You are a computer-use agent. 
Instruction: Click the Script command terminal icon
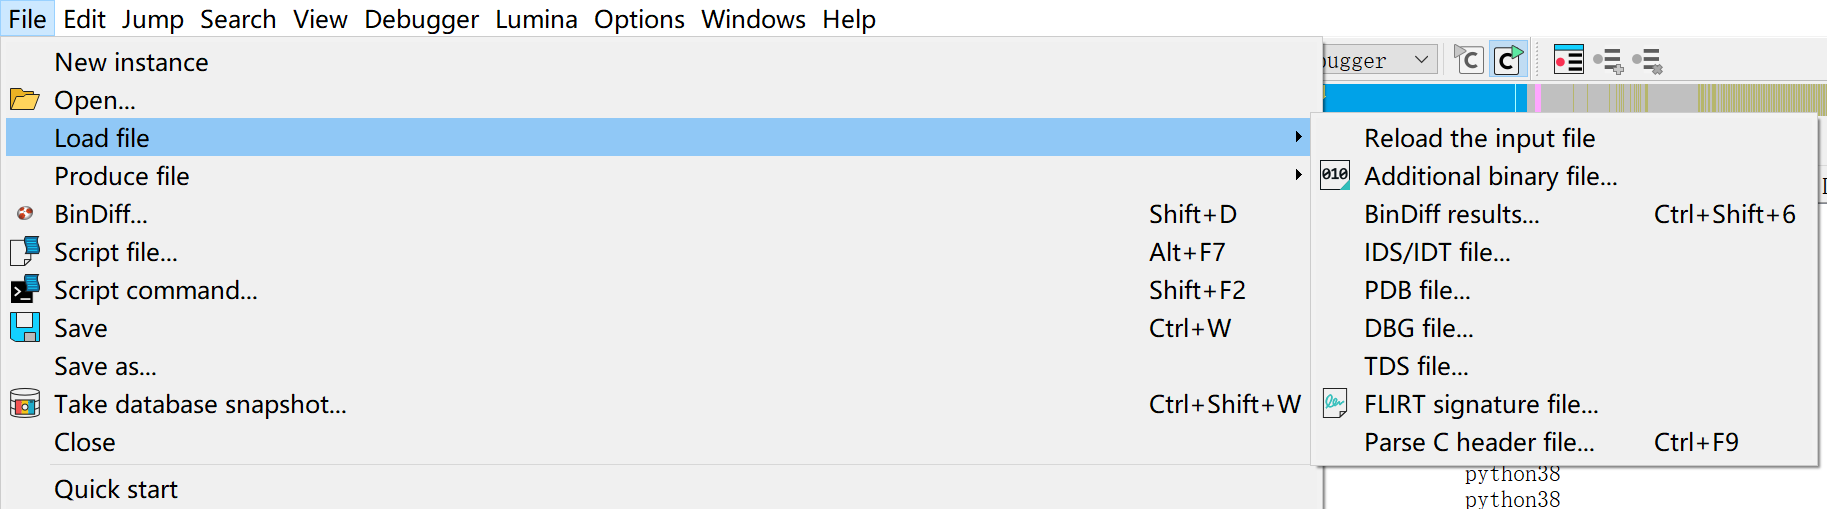pos(24,289)
